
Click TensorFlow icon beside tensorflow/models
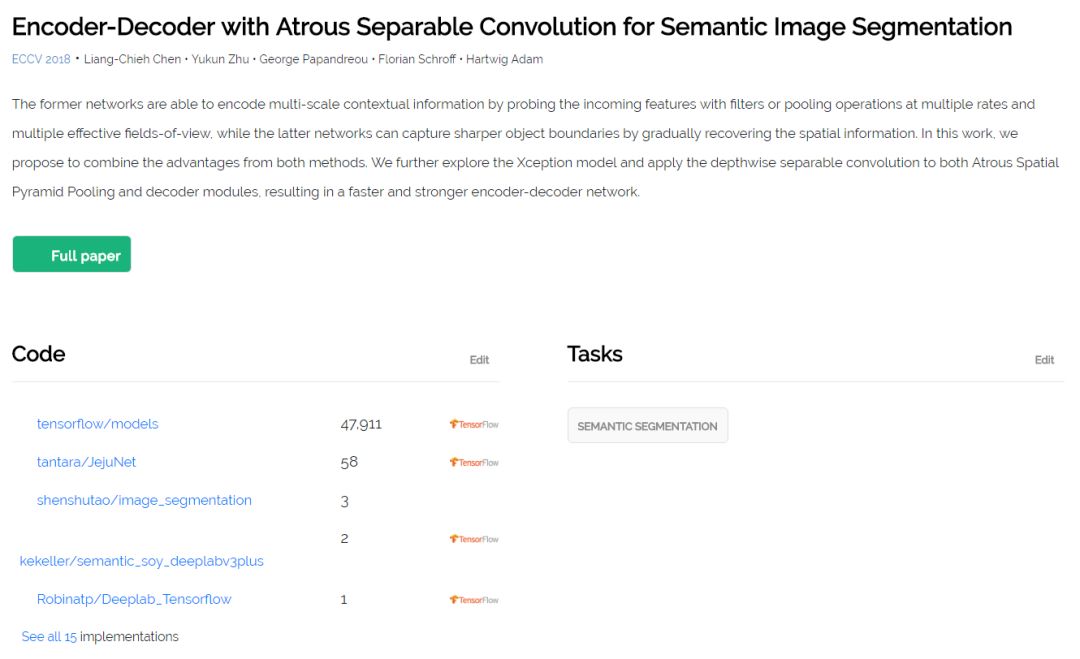tap(474, 424)
